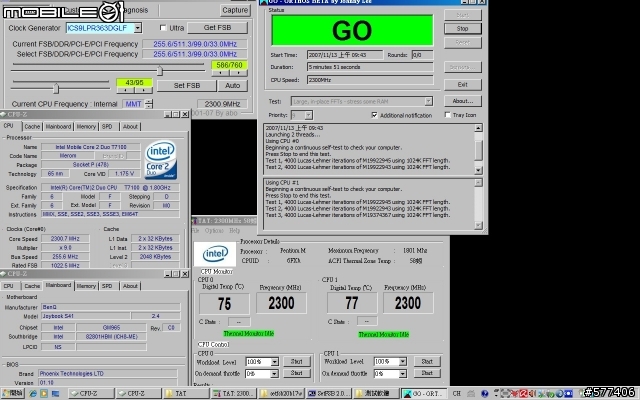Switch to first CPU-Z taskbar button
Viewport: 640px width, 400px height.
pyautogui.click(x=91, y=393)
